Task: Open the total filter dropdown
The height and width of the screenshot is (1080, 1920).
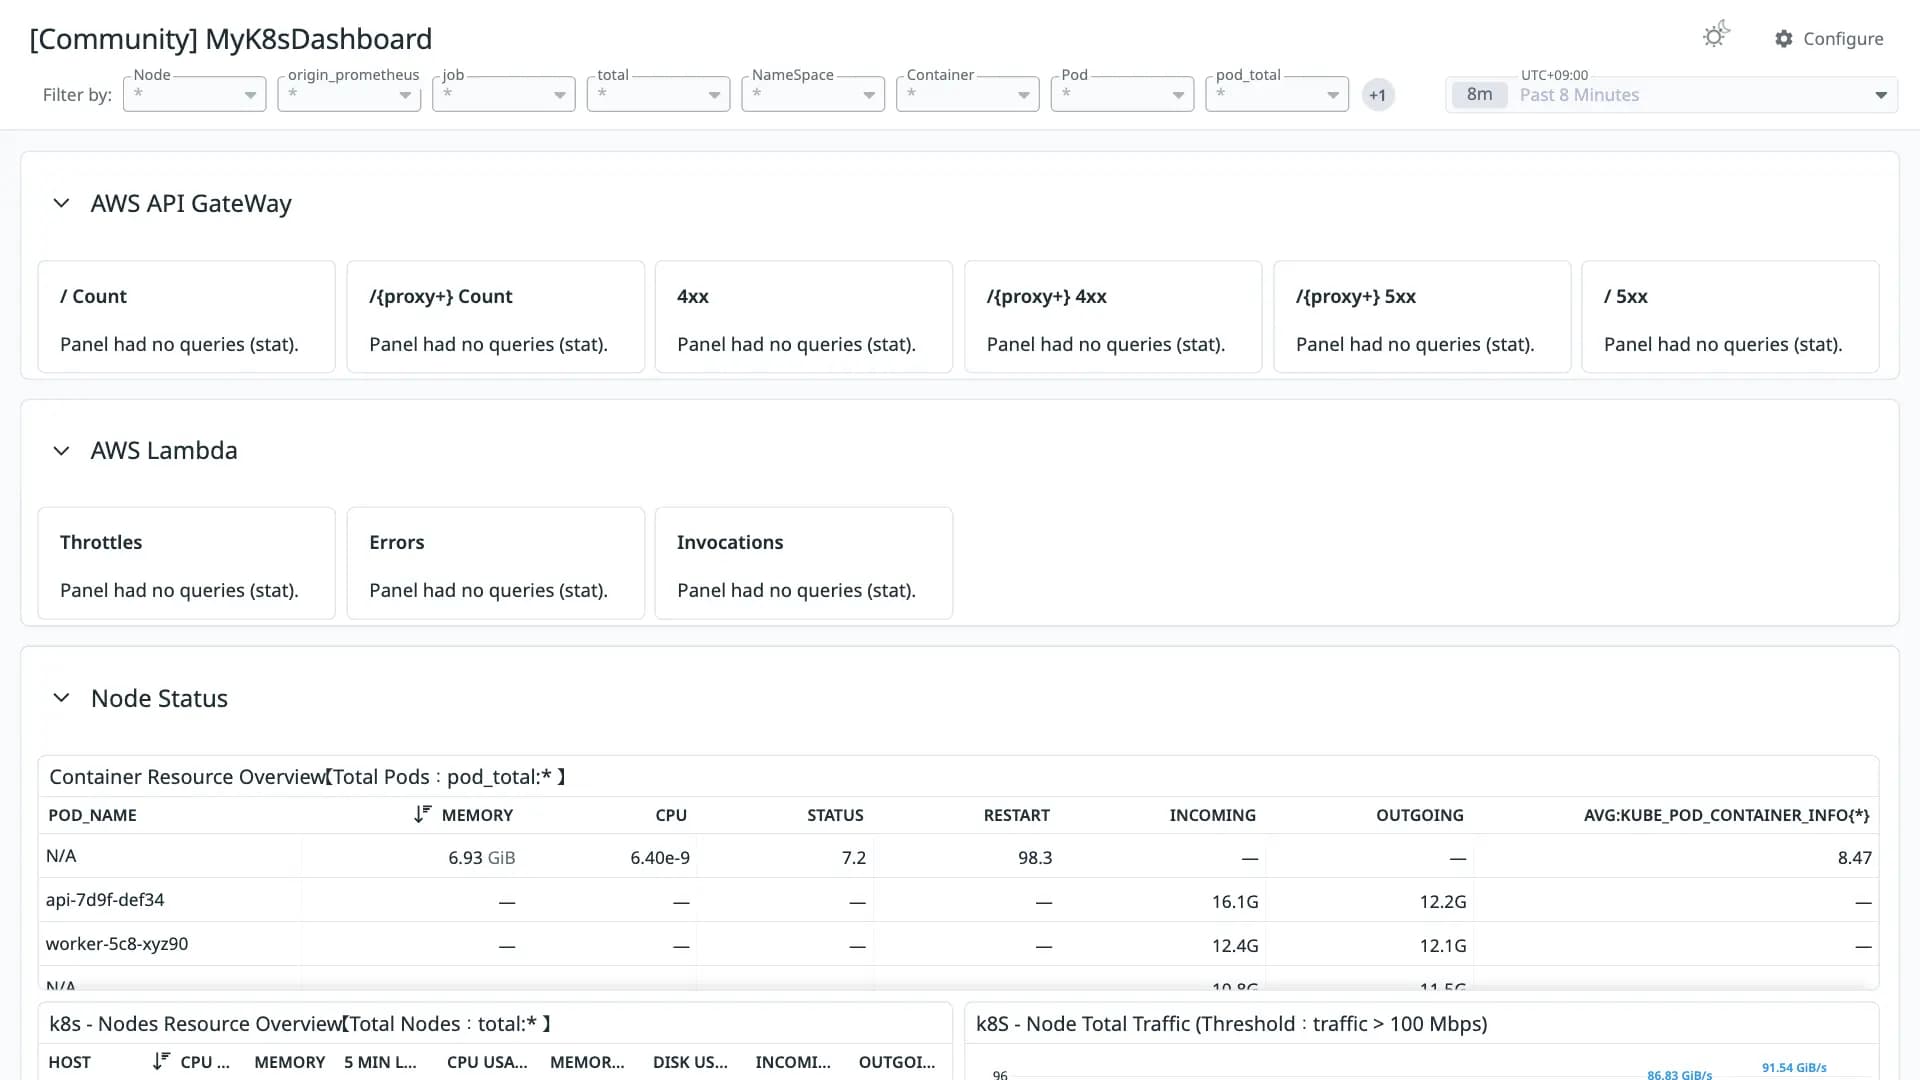Action: [658, 94]
